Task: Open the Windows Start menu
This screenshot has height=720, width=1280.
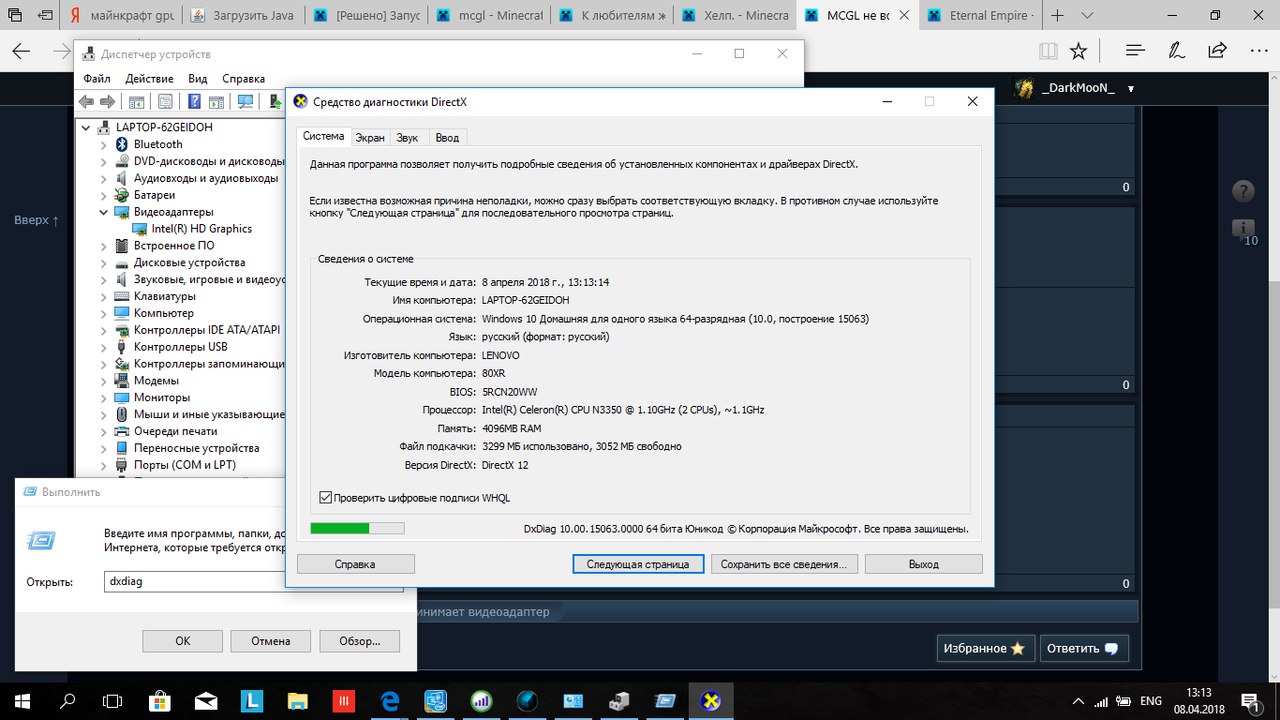Action: [x=22, y=701]
